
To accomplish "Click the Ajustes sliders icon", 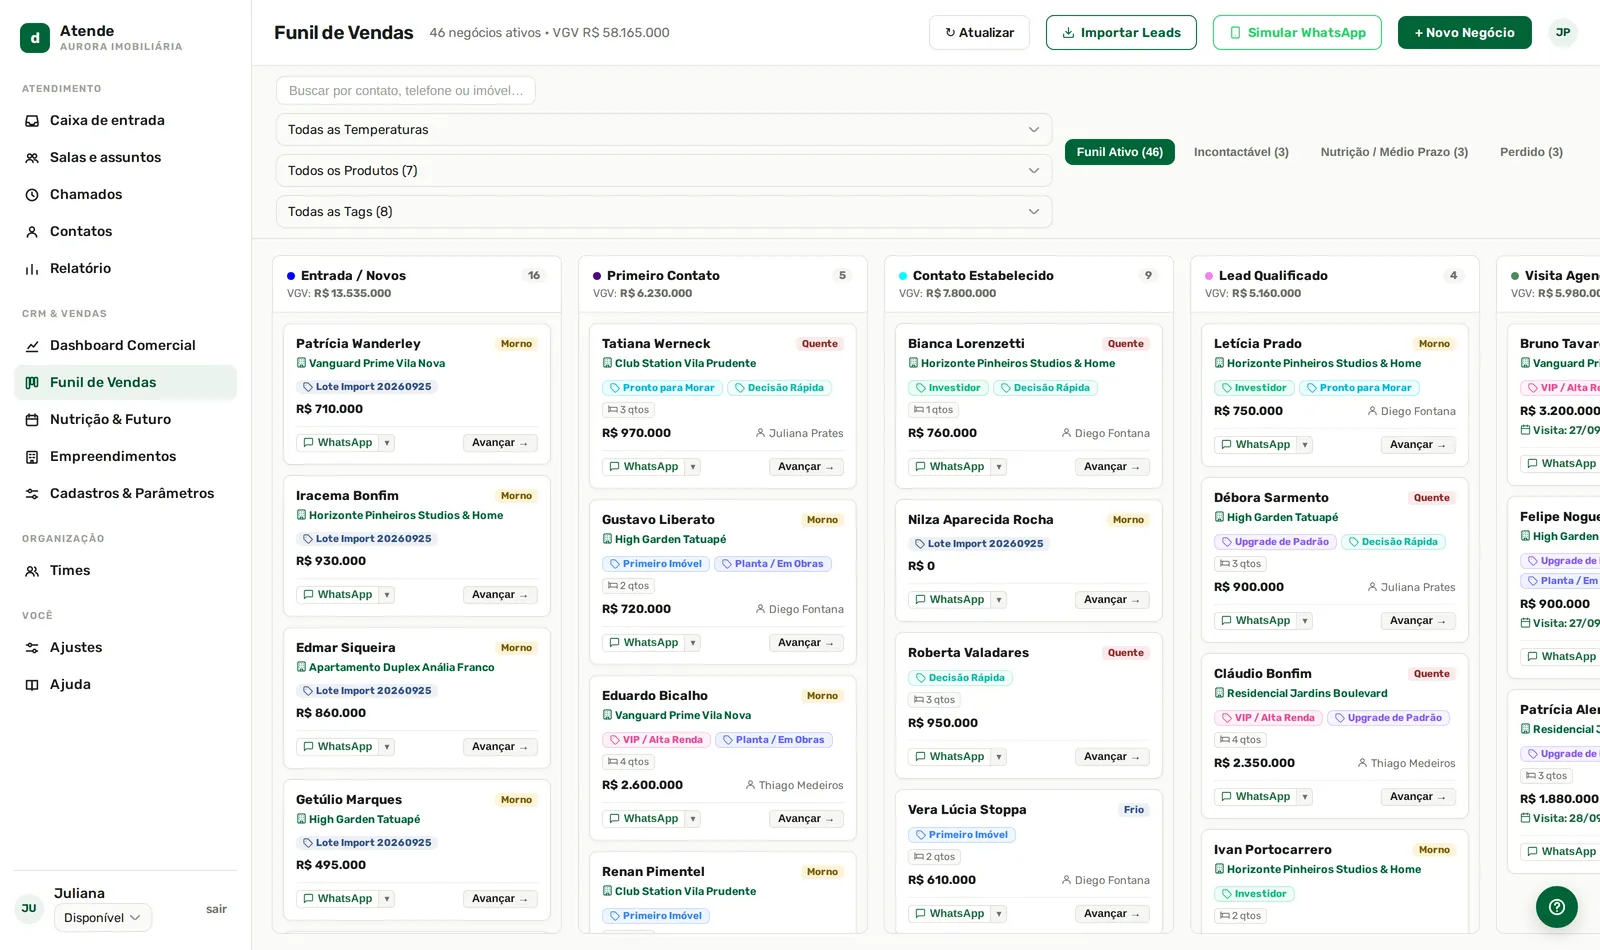I will 32,648.
